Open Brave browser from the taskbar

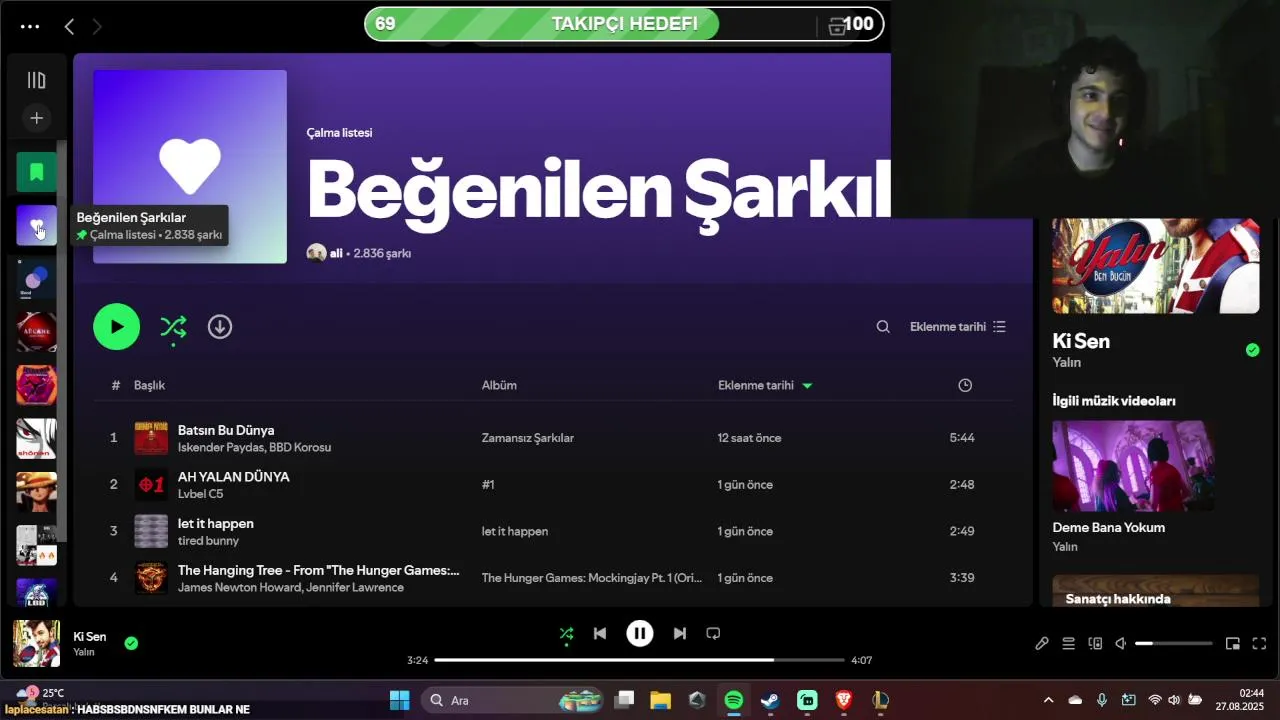[x=844, y=700]
